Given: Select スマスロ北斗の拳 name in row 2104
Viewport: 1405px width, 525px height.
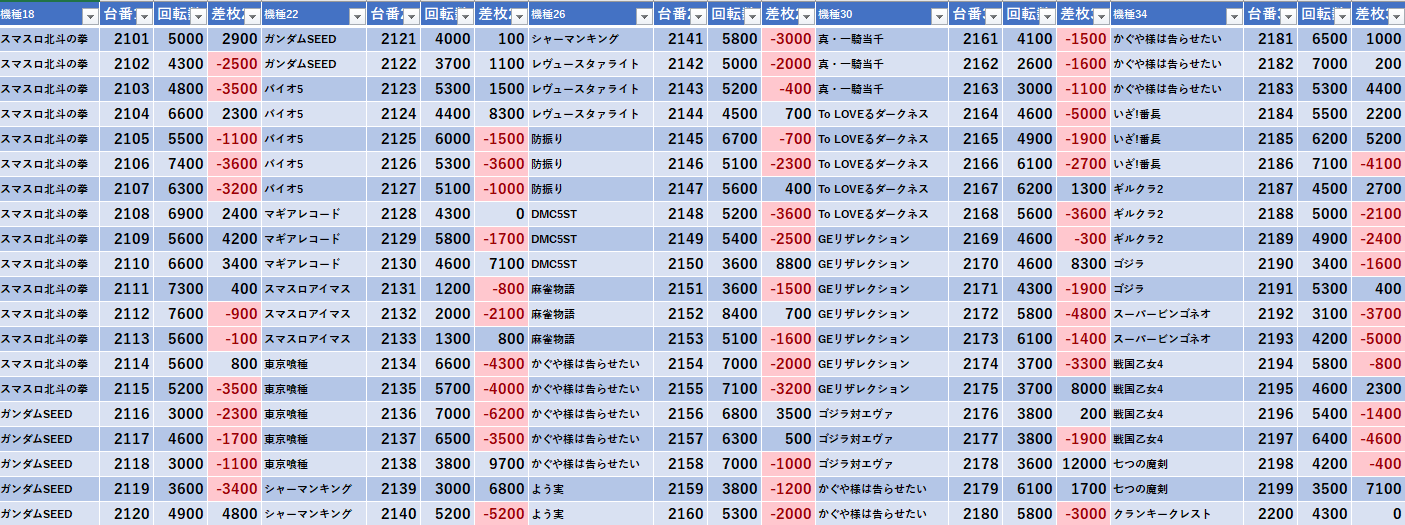Looking at the screenshot, I should click(x=44, y=114).
